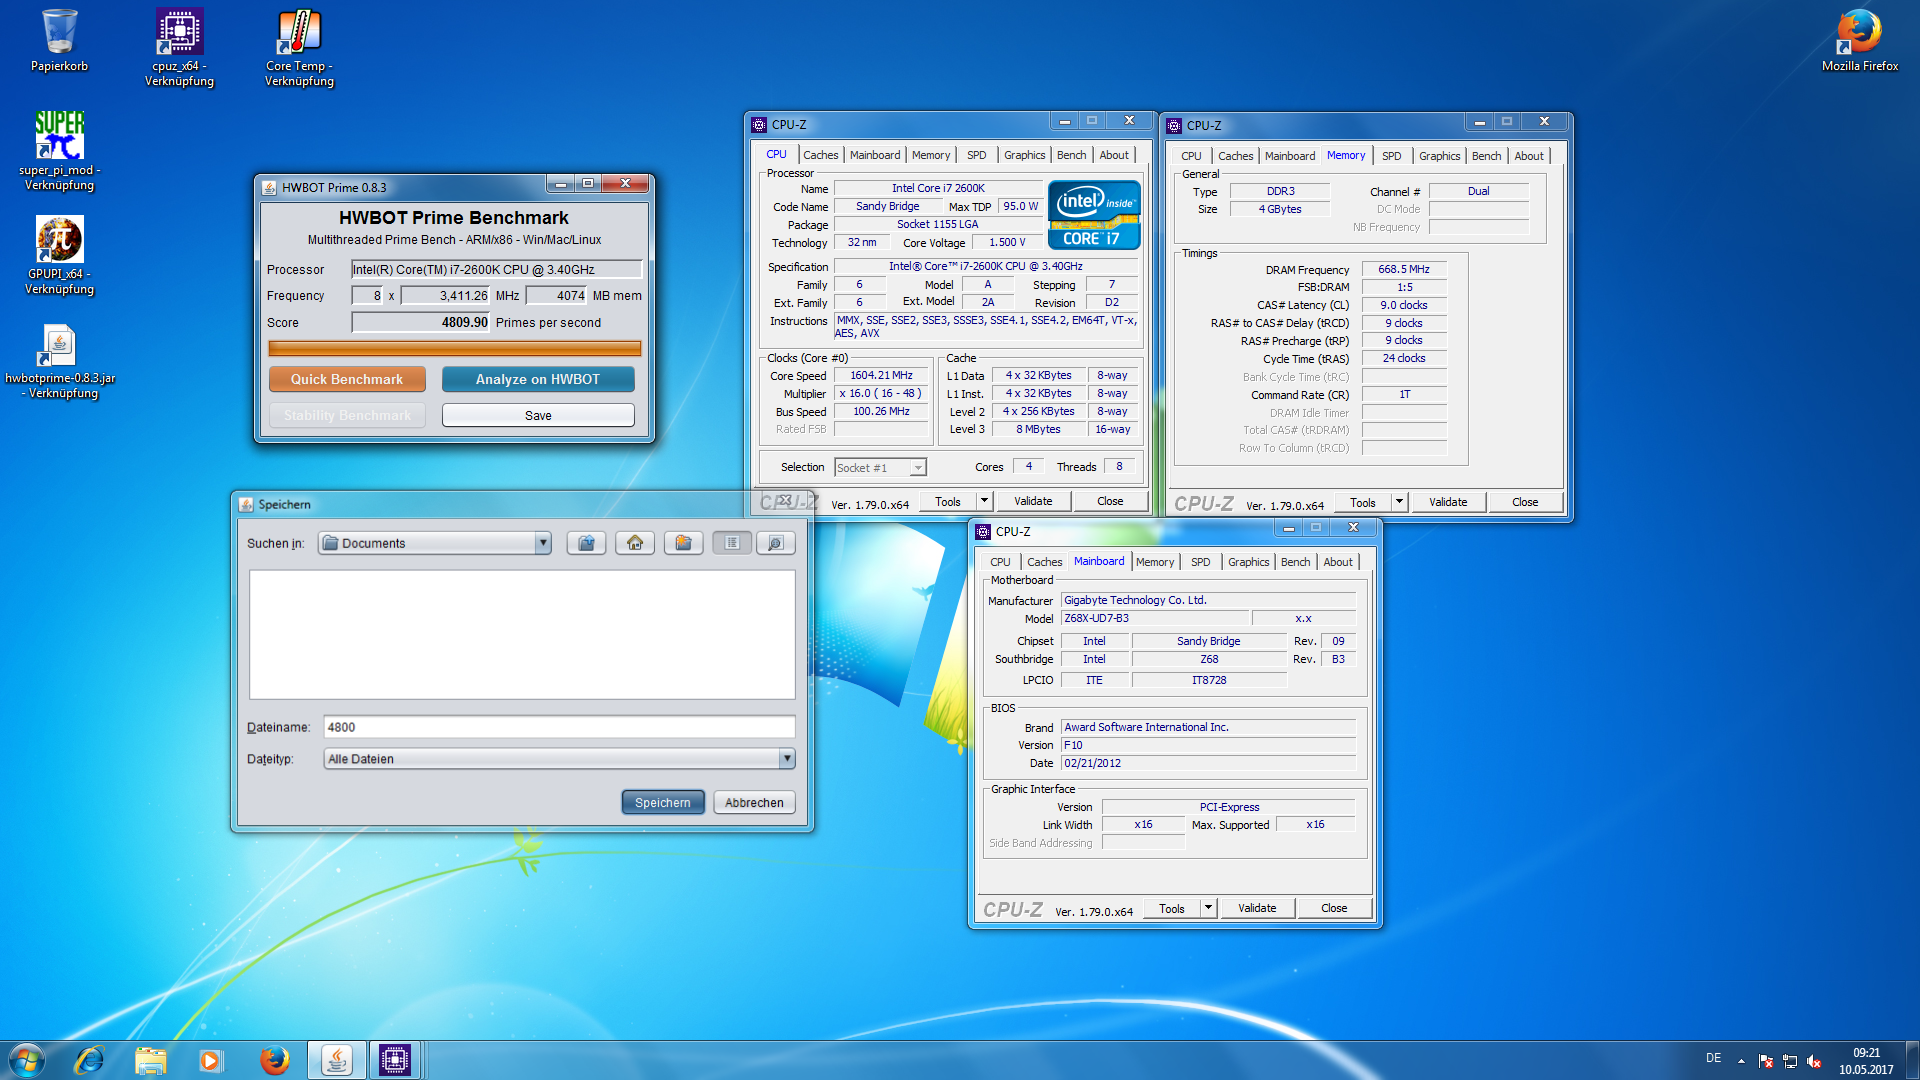Open Graphics tab in Memory window
1920x1080 pixels.
[1439, 156]
